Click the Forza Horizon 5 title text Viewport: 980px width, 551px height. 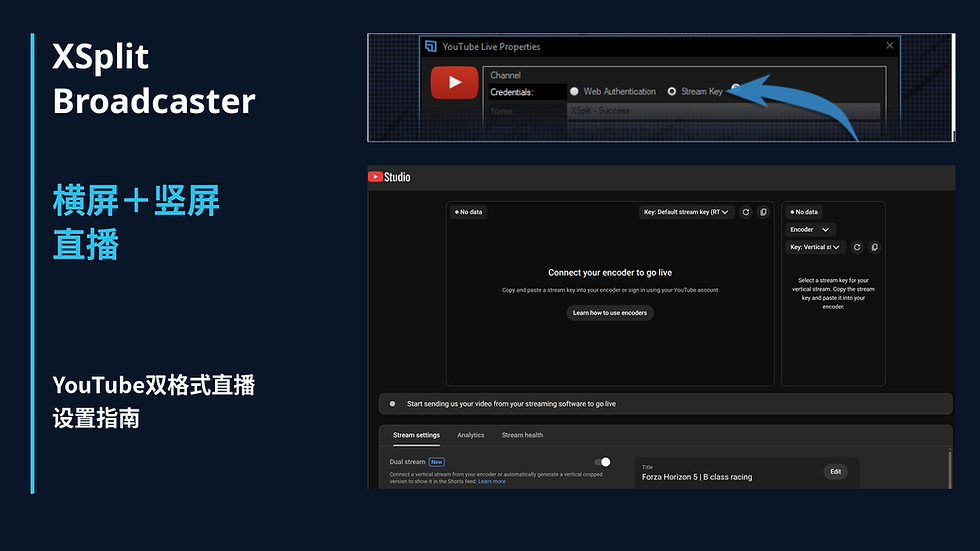pos(697,477)
